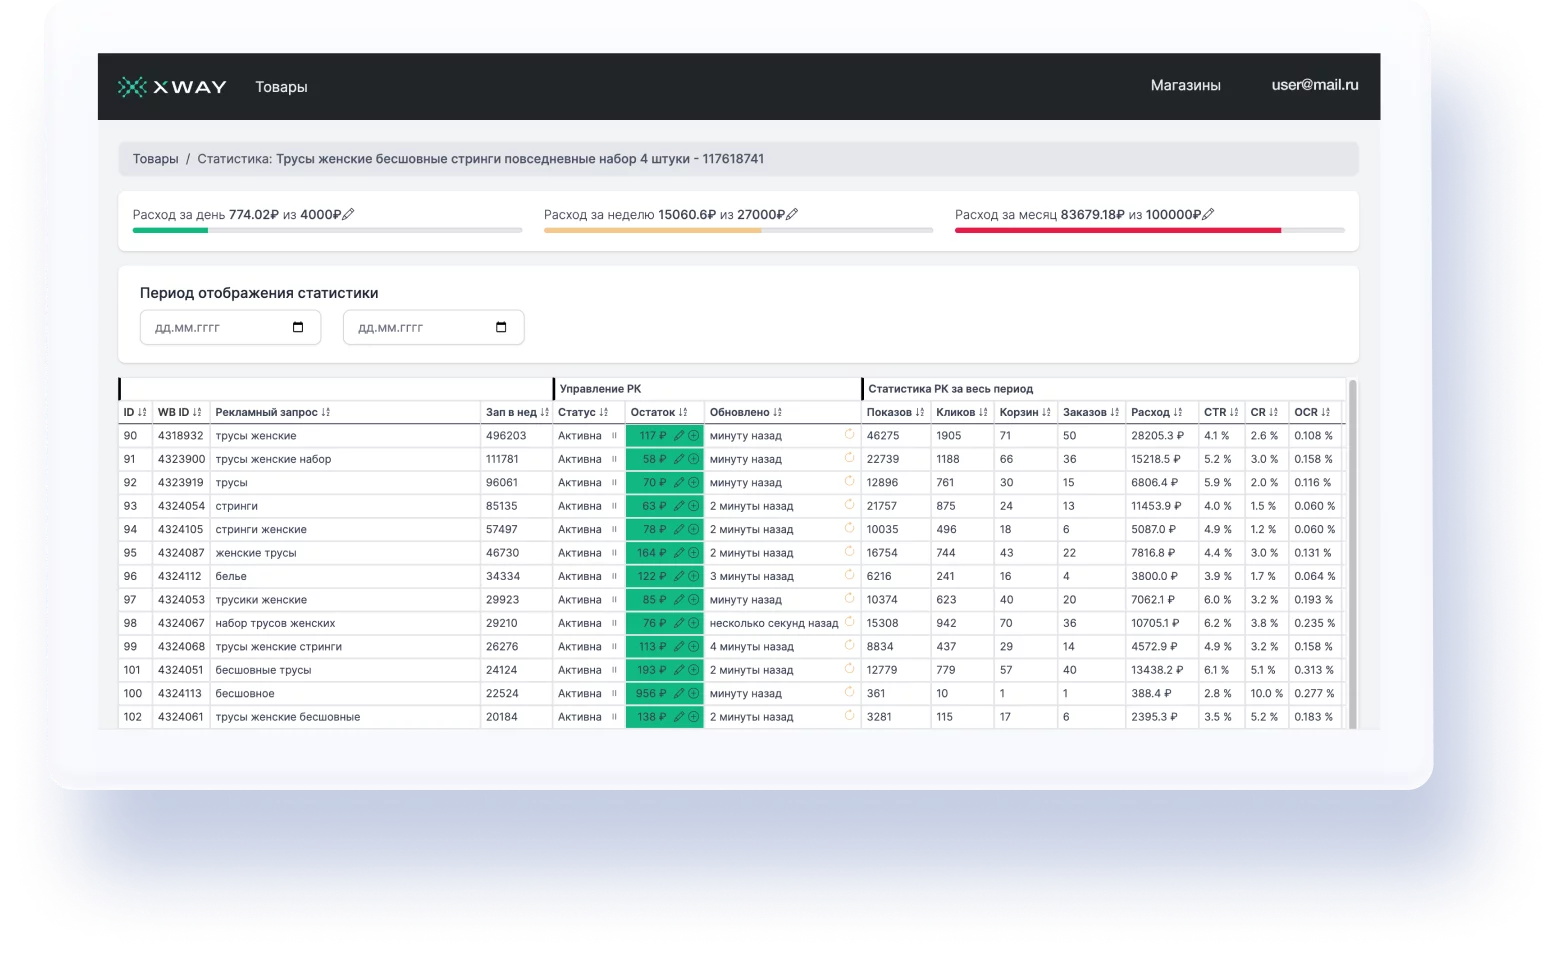Pause the 'бесшовное' campaign

click(x=614, y=694)
